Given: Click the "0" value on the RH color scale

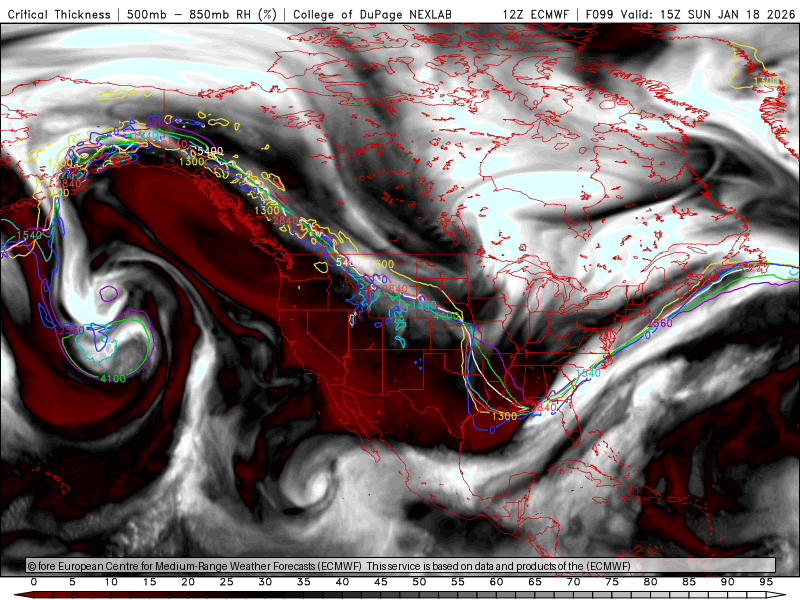Looking at the screenshot, I should pyautogui.click(x=34, y=582).
